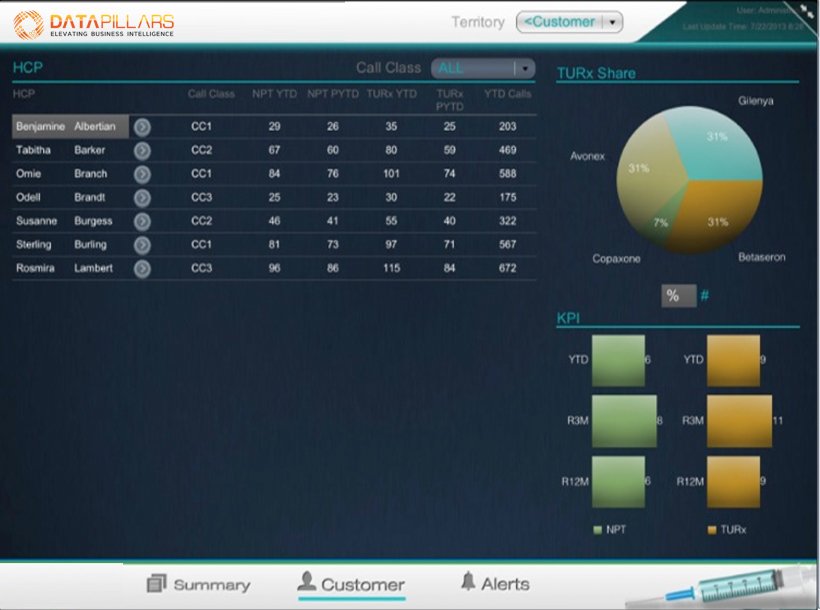Click TURx YTD value 101
The height and width of the screenshot is (610, 820).
point(391,174)
